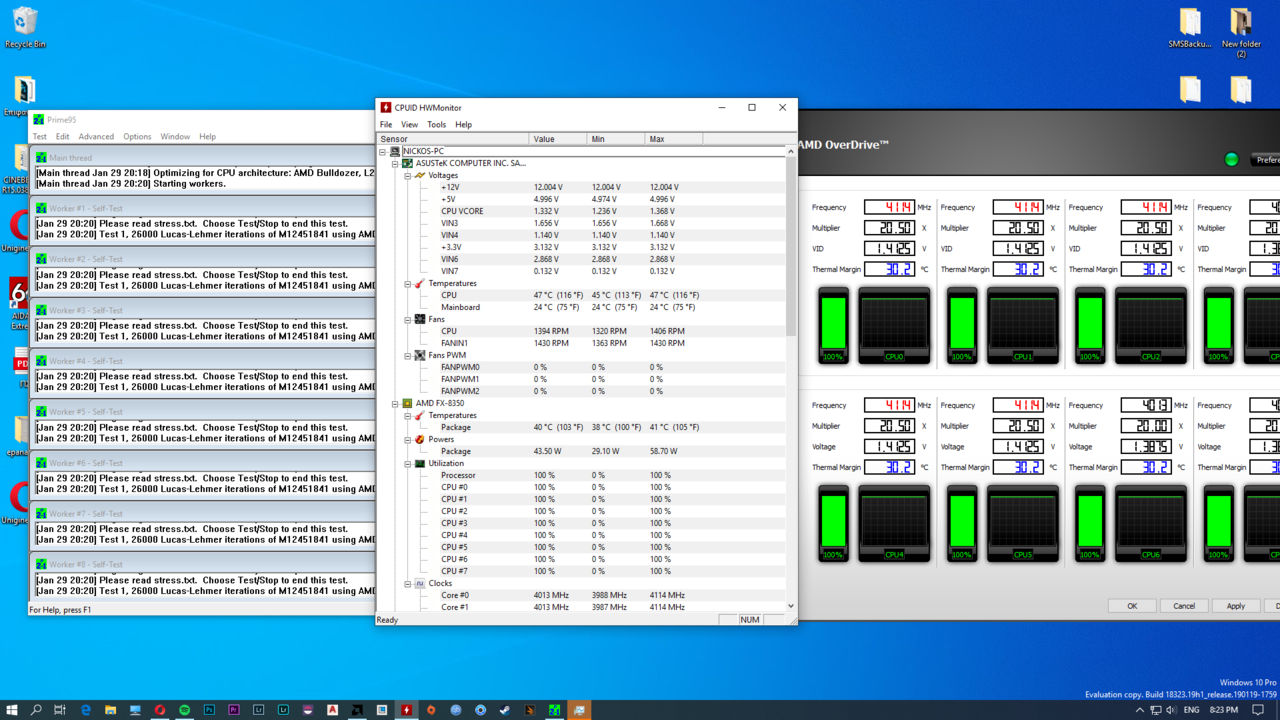
Task: Click the Main thread window title
Action: tap(70, 158)
